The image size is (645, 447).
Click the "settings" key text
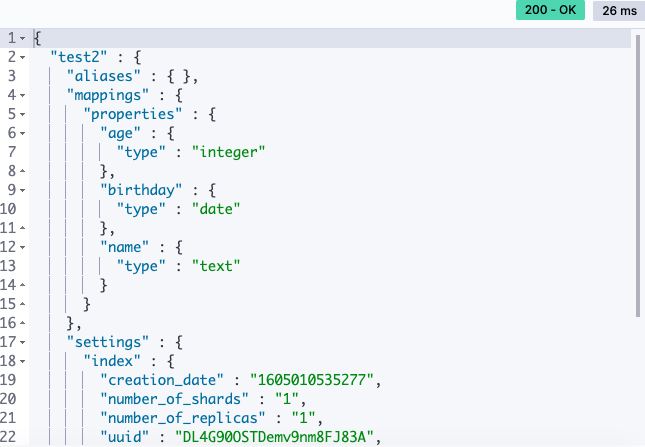pos(108,342)
